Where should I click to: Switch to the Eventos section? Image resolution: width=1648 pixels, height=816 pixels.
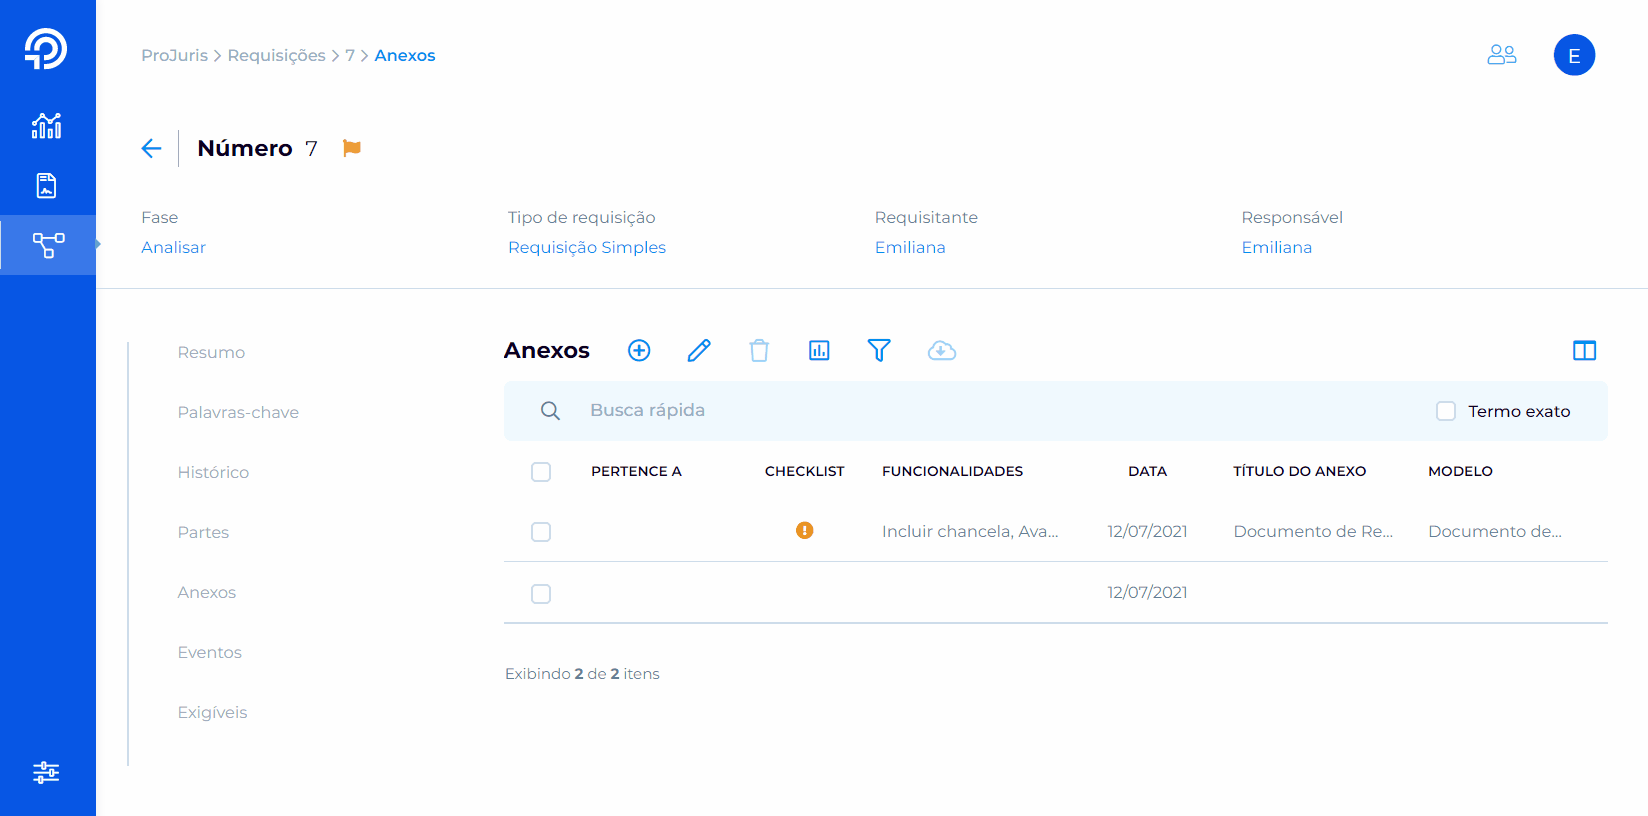pyautogui.click(x=210, y=652)
